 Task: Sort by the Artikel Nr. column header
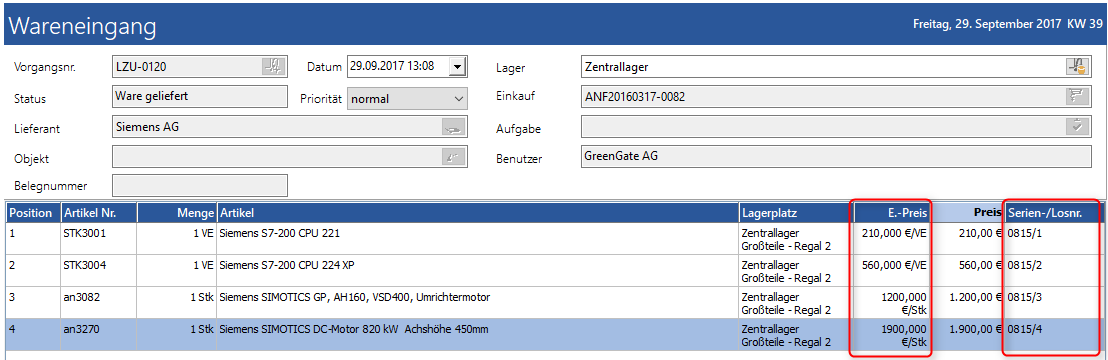click(98, 213)
